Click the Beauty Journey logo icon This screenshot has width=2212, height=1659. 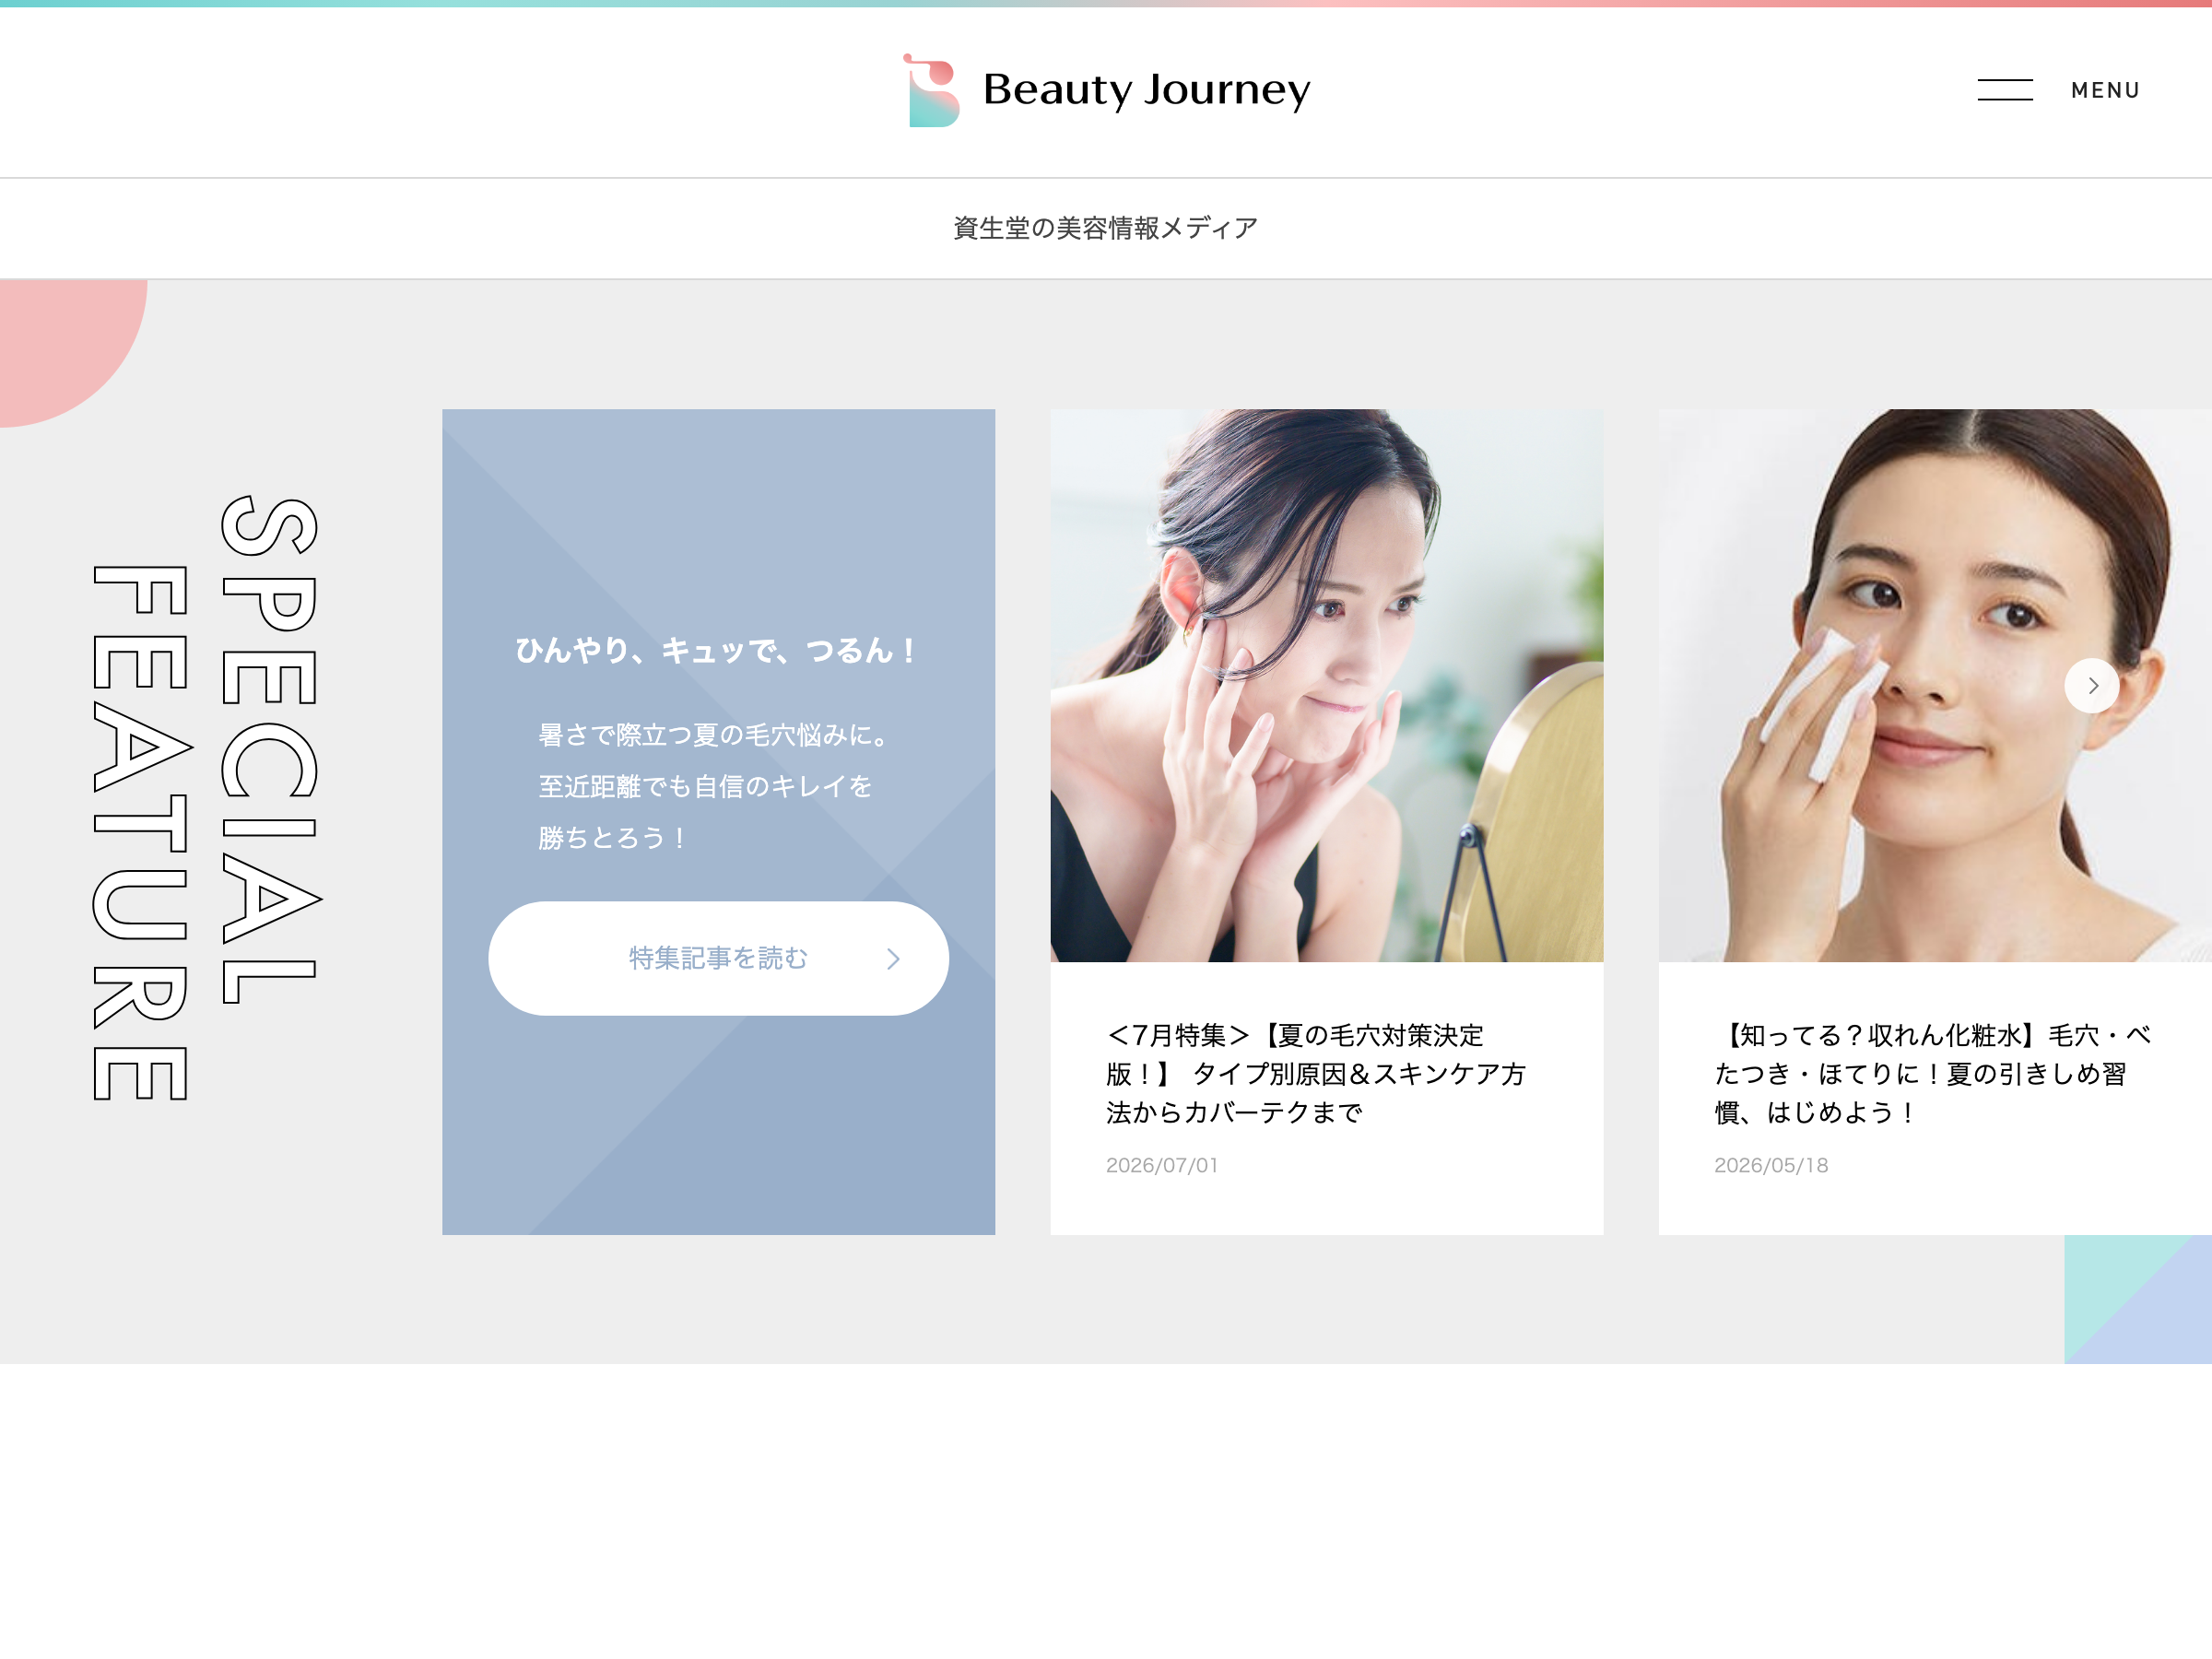tap(931, 90)
